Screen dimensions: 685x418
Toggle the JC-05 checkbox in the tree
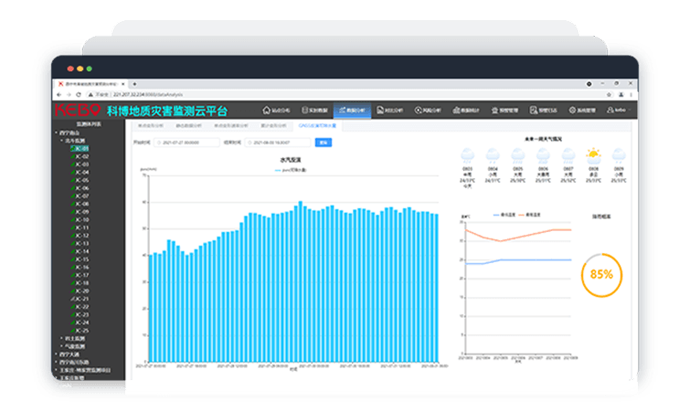click(75, 180)
